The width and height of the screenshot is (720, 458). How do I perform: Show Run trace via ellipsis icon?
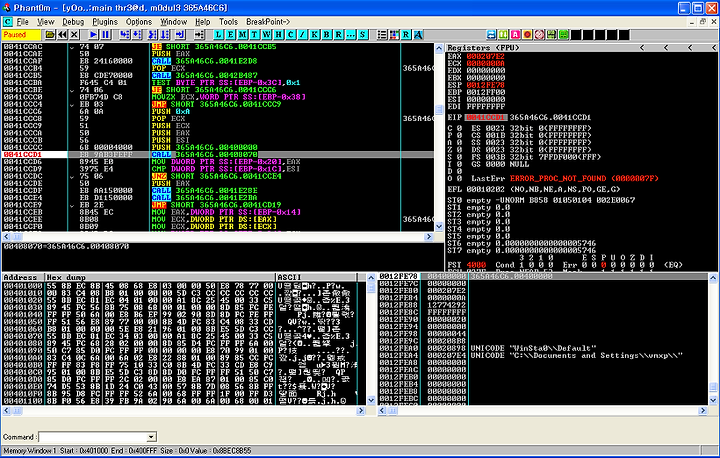click(x=350, y=34)
